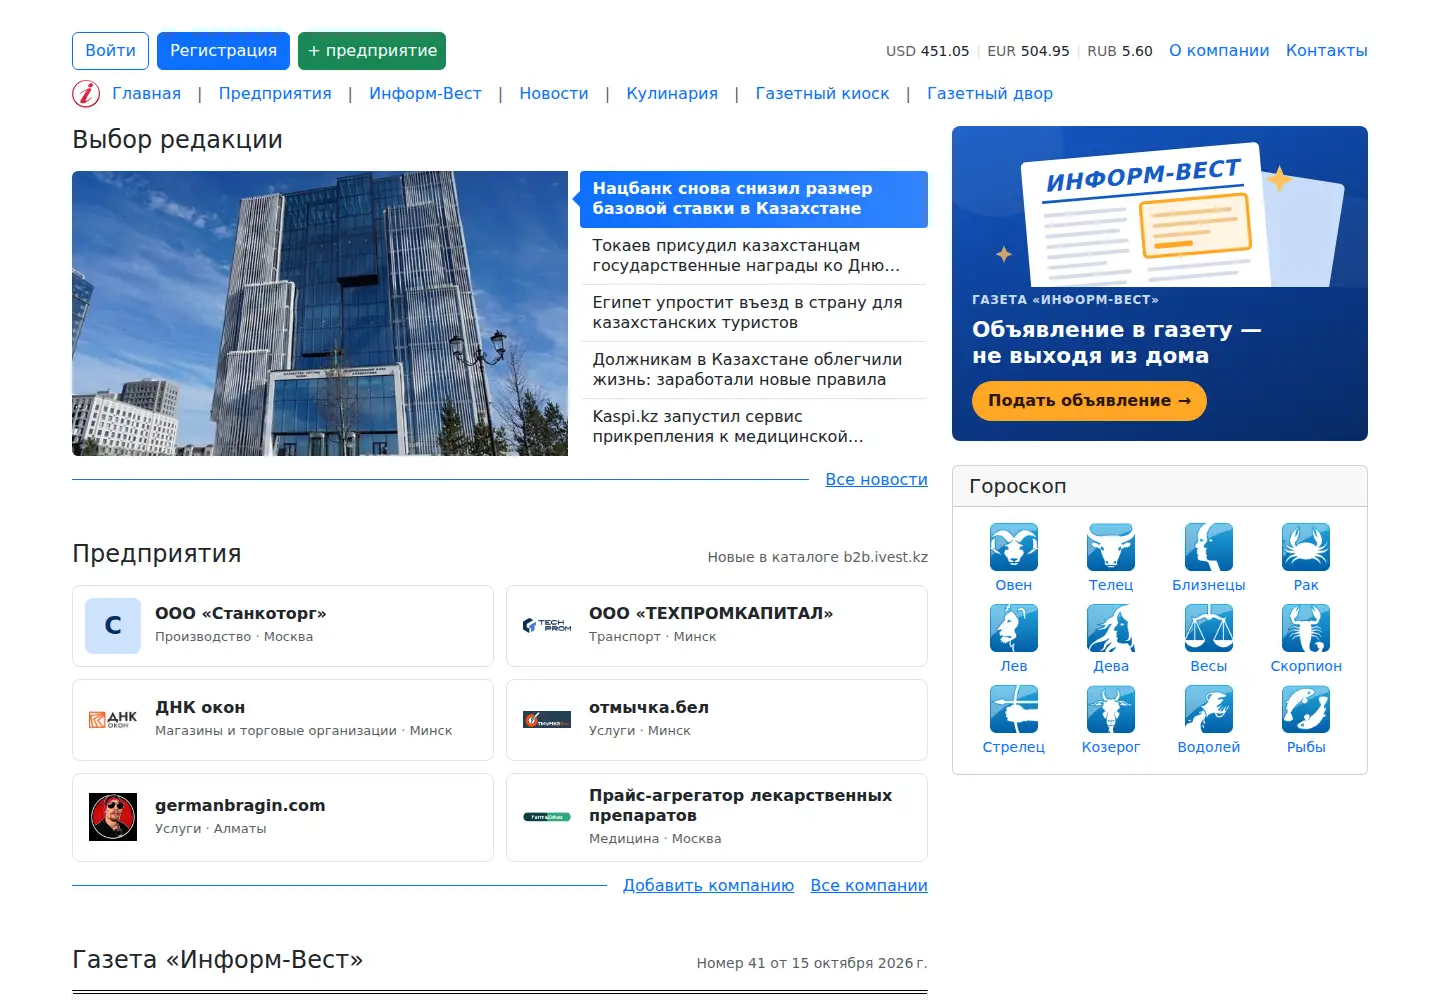This screenshot has width=1440, height=1000.
Task: Click the EUR 504.95 exchange rate
Action: (1028, 51)
